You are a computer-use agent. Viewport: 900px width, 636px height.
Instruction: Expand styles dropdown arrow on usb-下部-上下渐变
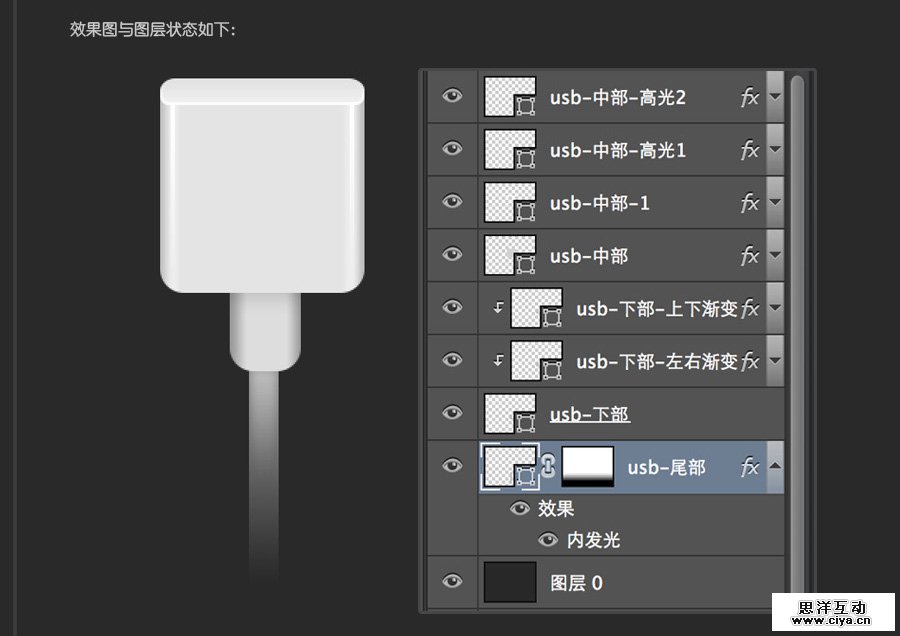[775, 308]
